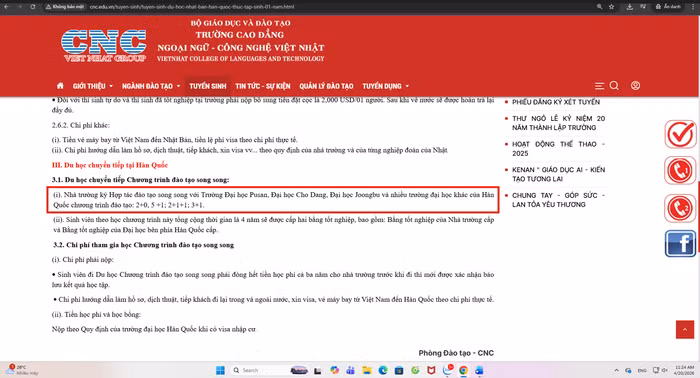Open the browser downloads icon
Image resolution: width=700 pixels, height=378 pixels.
coord(629,7)
